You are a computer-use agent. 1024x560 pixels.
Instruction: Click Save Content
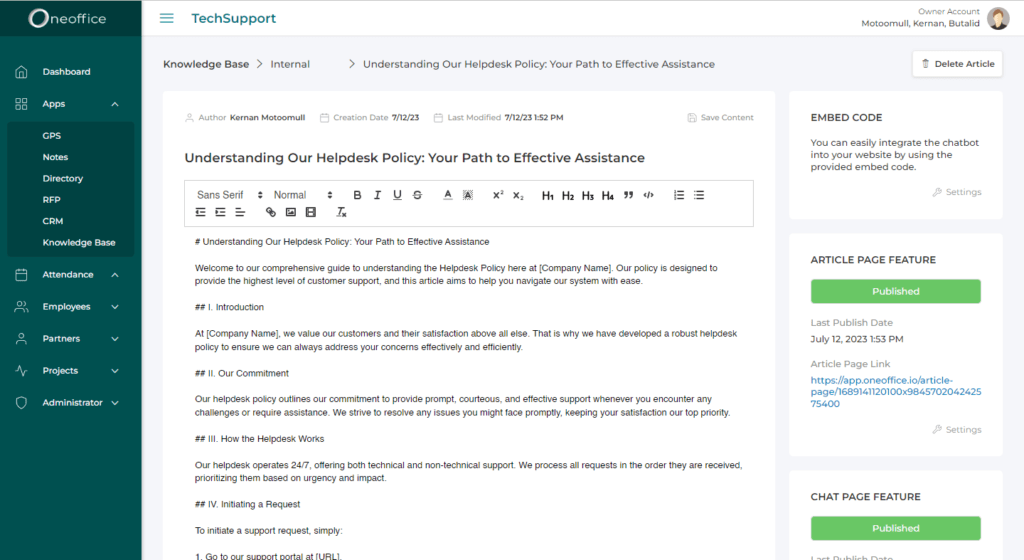pyautogui.click(x=720, y=117)
